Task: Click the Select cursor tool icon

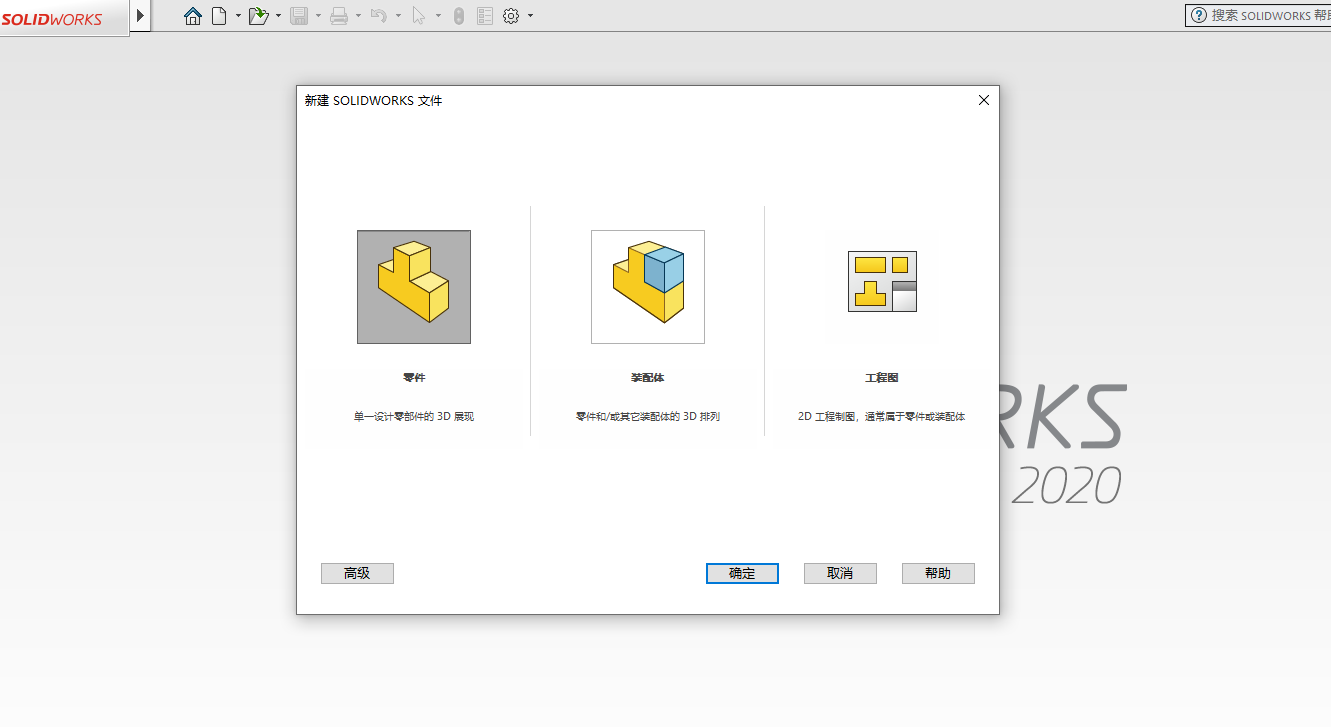Action: [419, 16]
